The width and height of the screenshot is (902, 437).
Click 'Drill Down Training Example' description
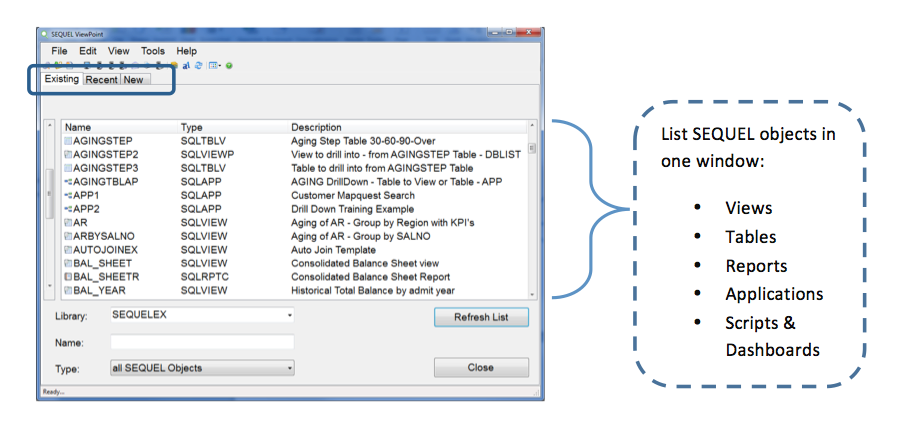click(x=353, y=209)
